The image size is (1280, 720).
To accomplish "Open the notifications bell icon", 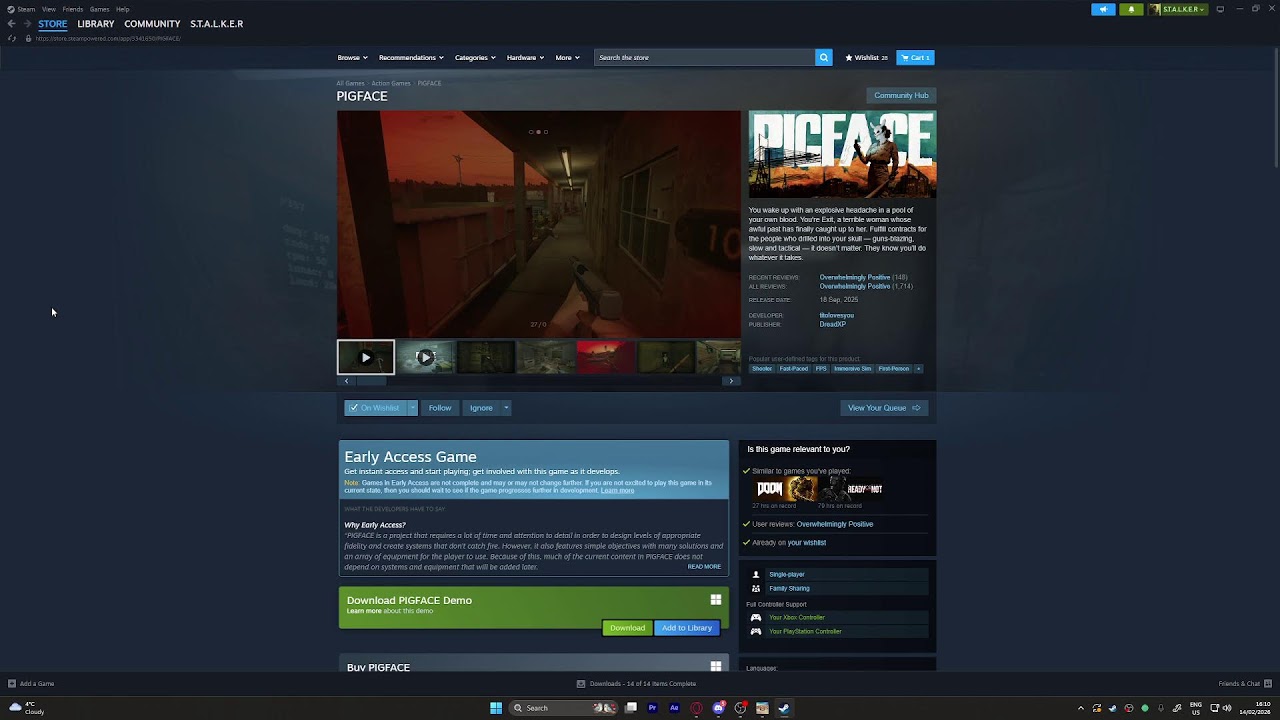I will point(1131,9).
